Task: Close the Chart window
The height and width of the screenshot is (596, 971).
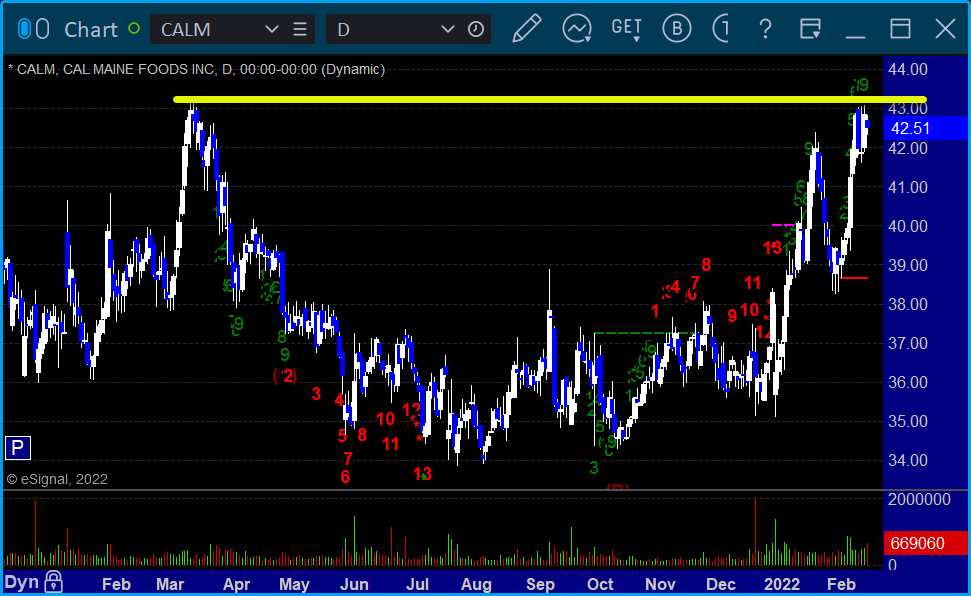Action: (x=946, y=28)
